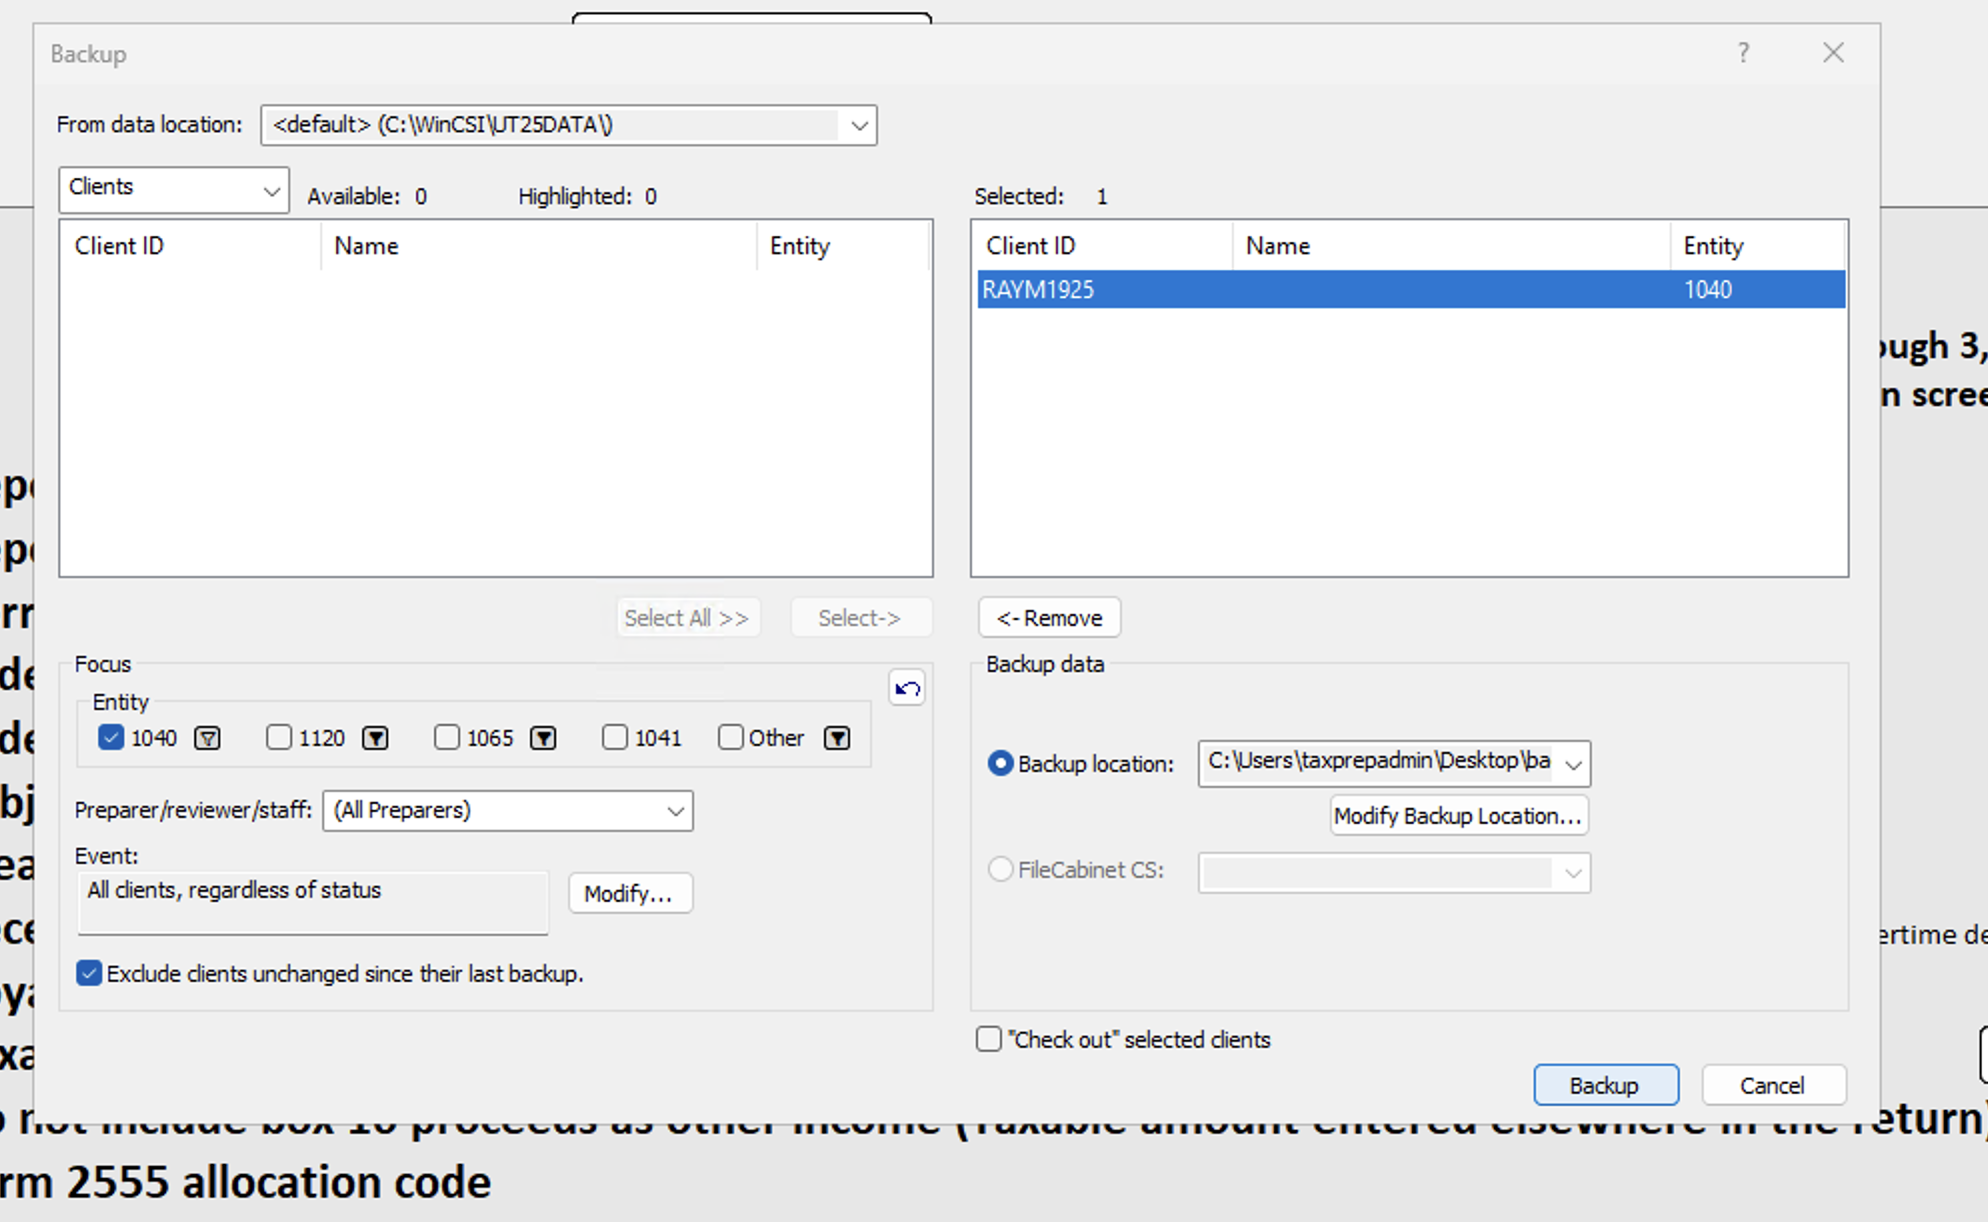Enable the 1065 entity checkbox

pos(447,738)
